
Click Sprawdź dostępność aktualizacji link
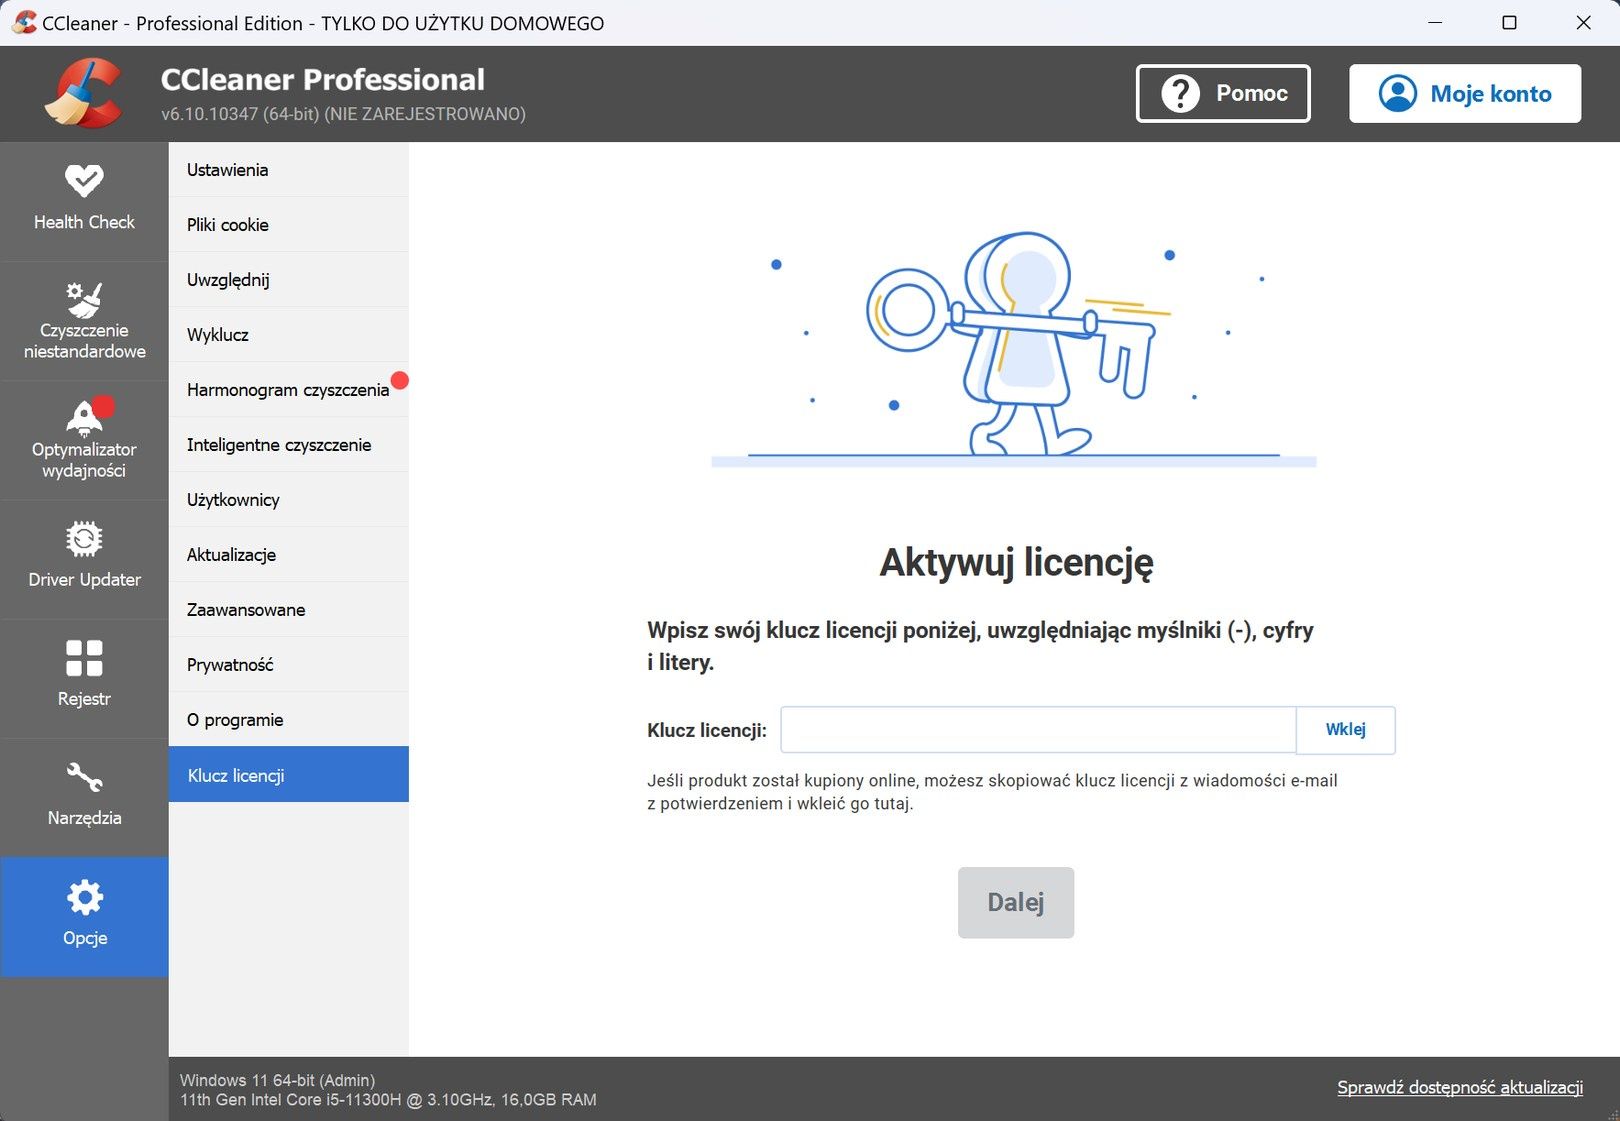(x=1460, y=1088)
